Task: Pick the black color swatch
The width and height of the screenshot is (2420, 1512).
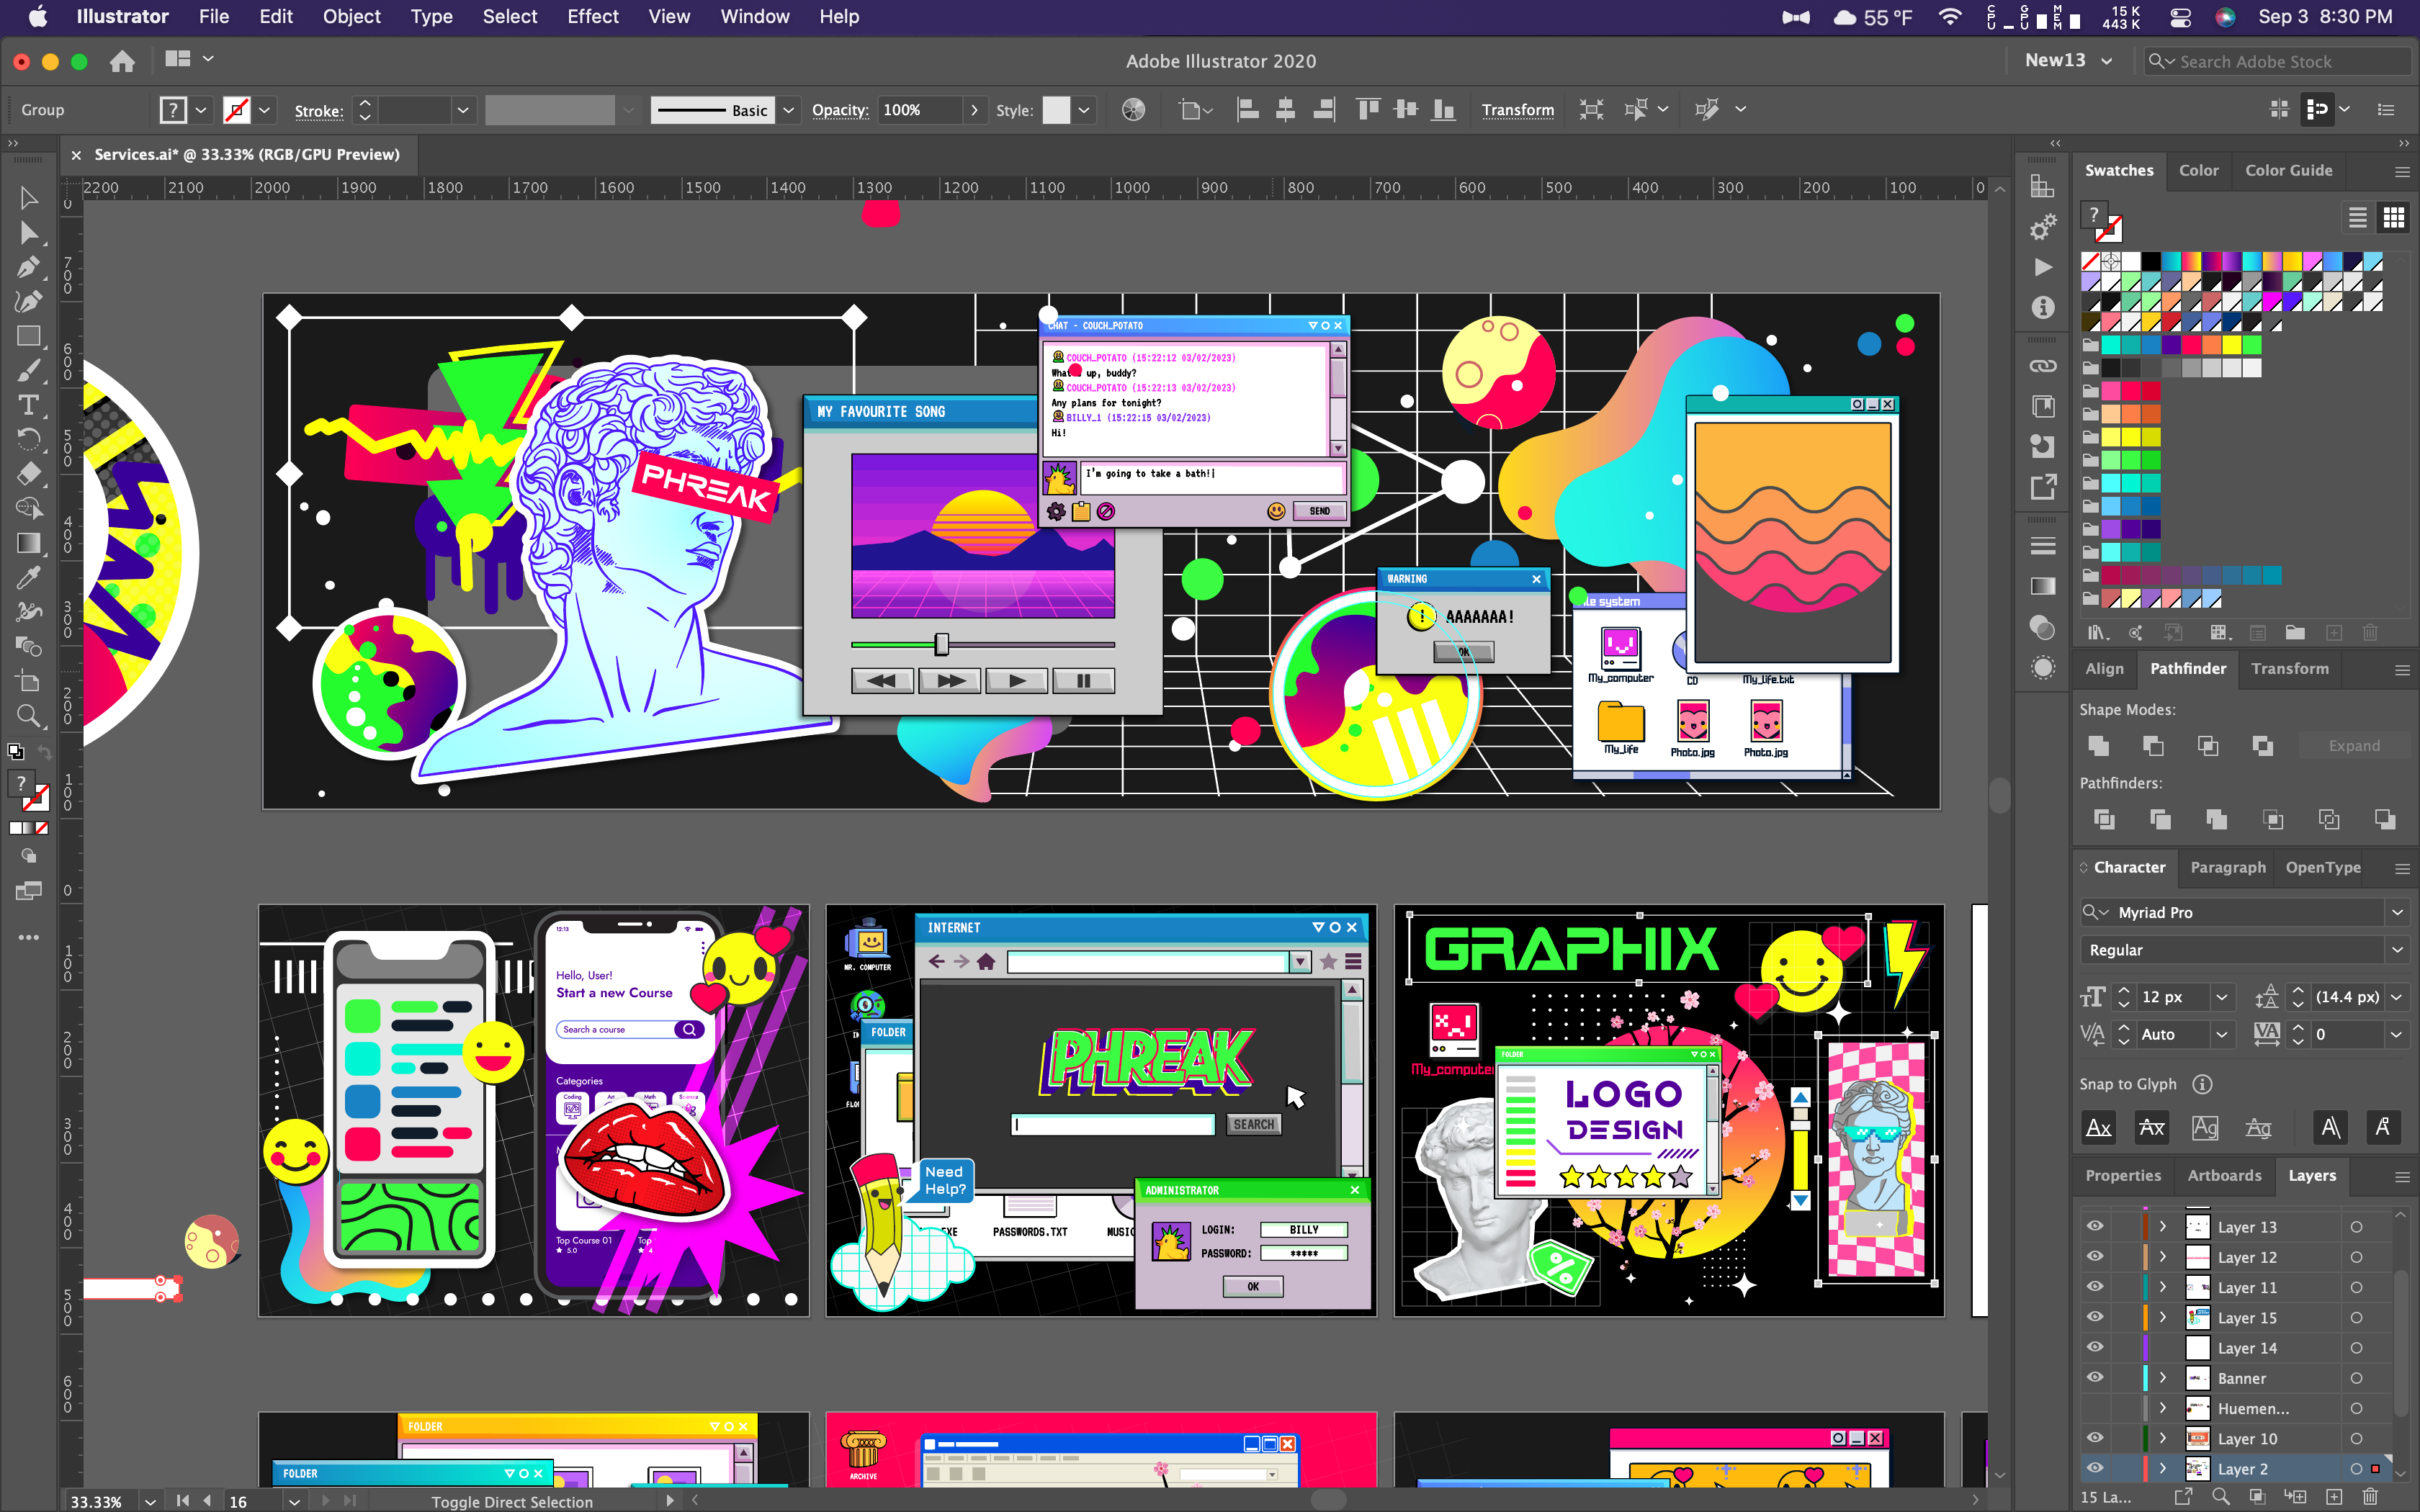Action: pos(2150,262)
